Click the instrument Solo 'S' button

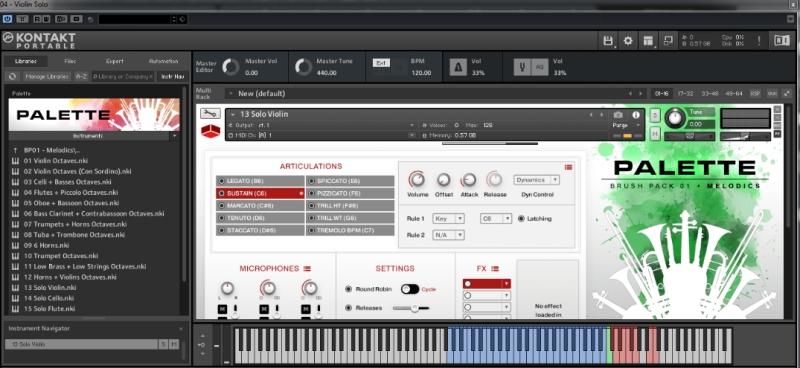655,115
